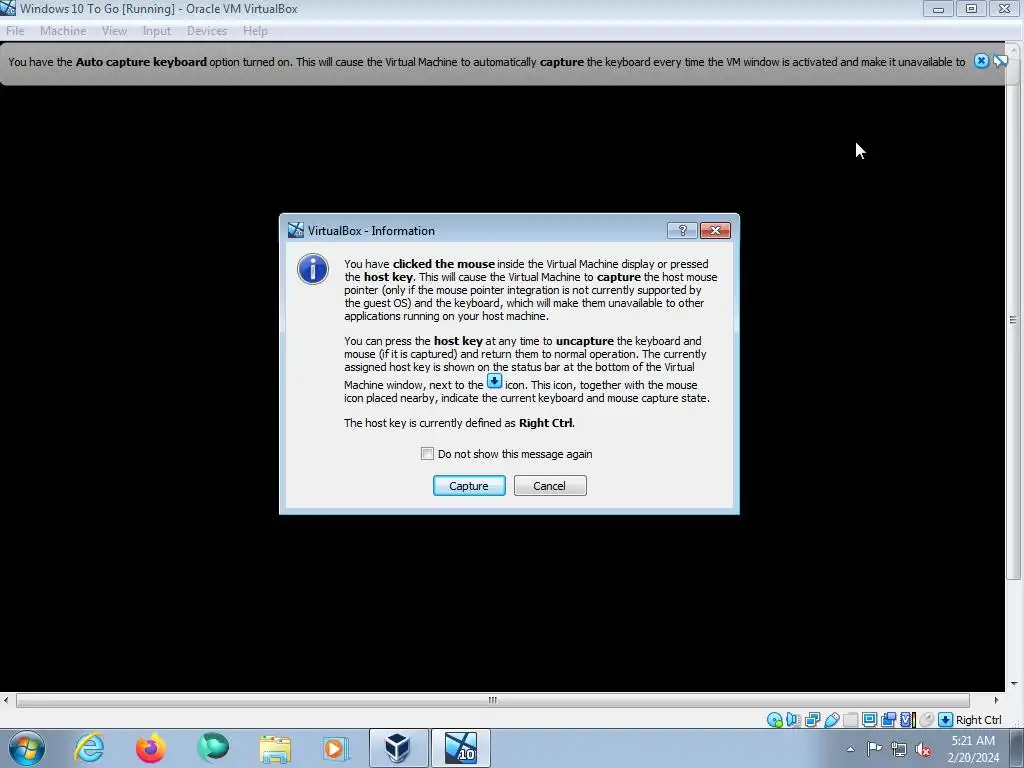1024x768 pixels.
Task: Click the display monitor status icon
Action: pos(869,720)
